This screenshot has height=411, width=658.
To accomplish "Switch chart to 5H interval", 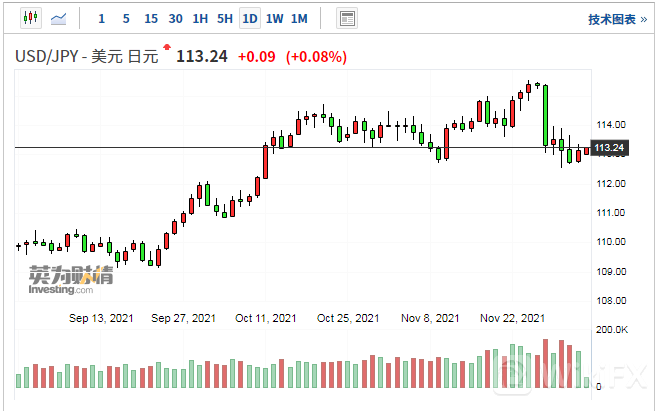I will 225,18.
